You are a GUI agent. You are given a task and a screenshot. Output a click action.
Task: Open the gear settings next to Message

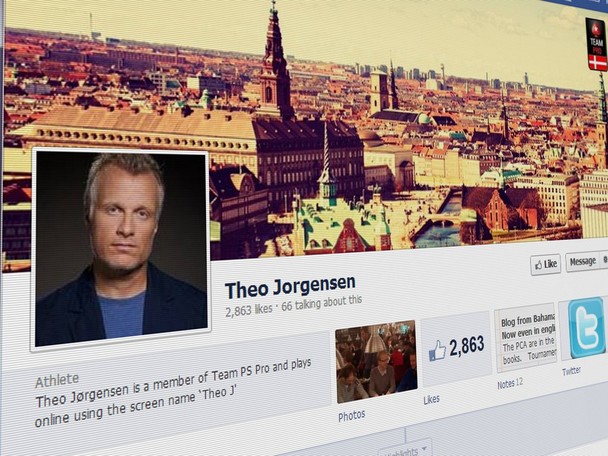click(604, 261)
